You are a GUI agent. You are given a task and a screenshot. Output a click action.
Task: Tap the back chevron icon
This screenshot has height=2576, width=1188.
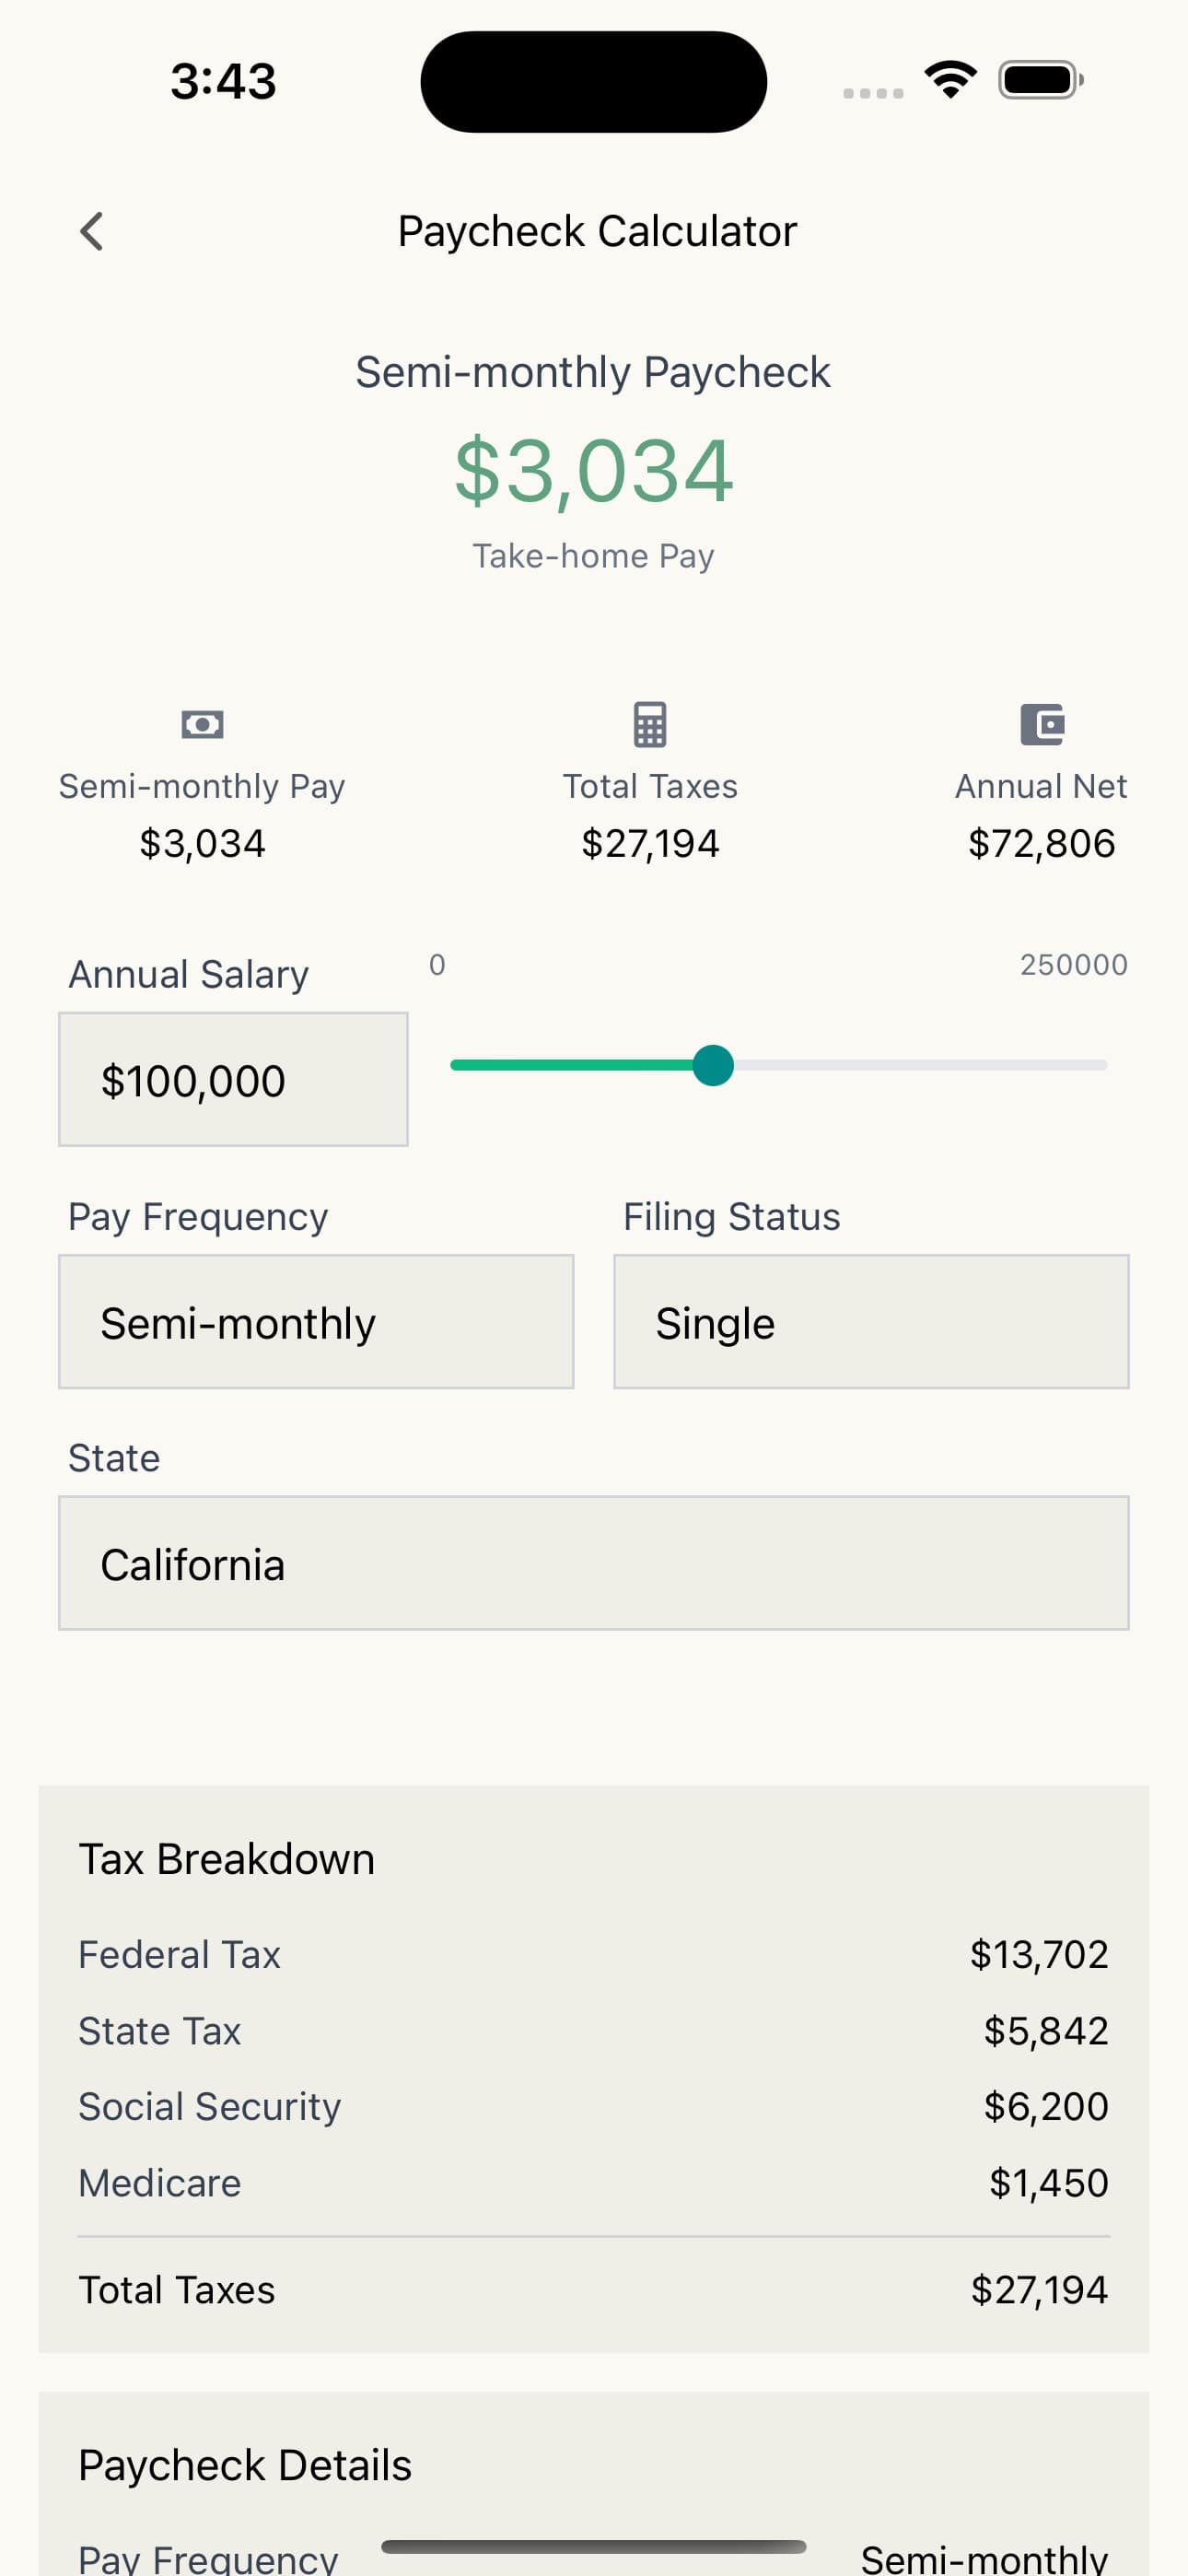pos(91,232)
